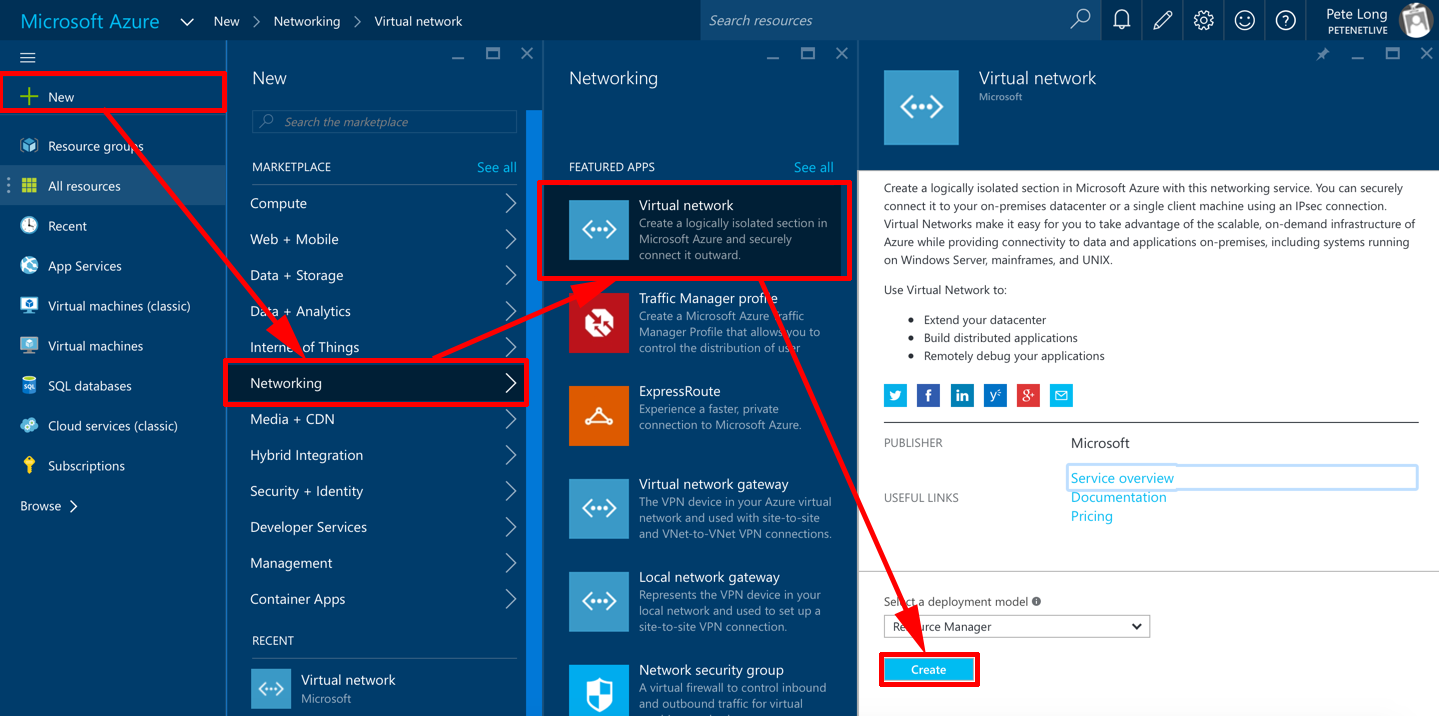The height and width of the screenshot is (716, 1439).
Task: Open portal settings gear icon
Action: 1204,20
